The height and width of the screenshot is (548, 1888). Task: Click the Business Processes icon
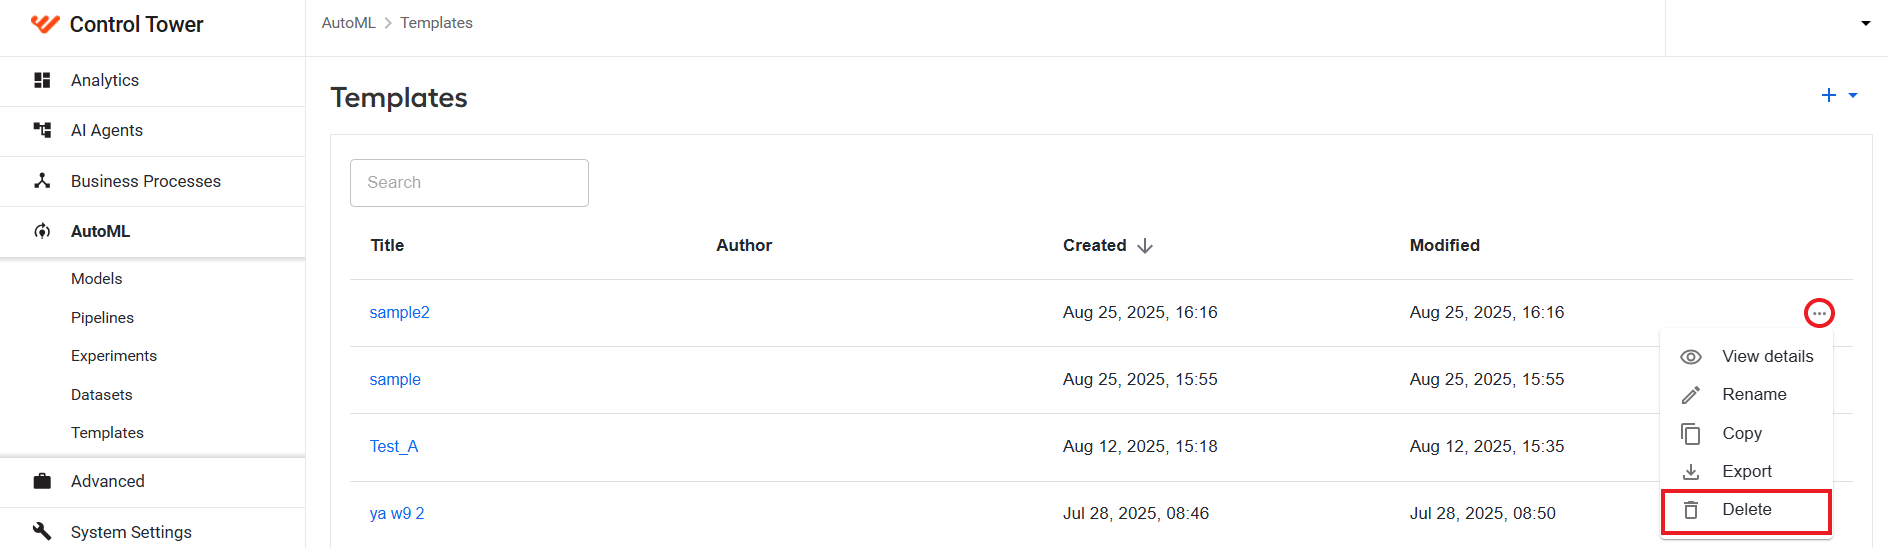tap(42, 181)
